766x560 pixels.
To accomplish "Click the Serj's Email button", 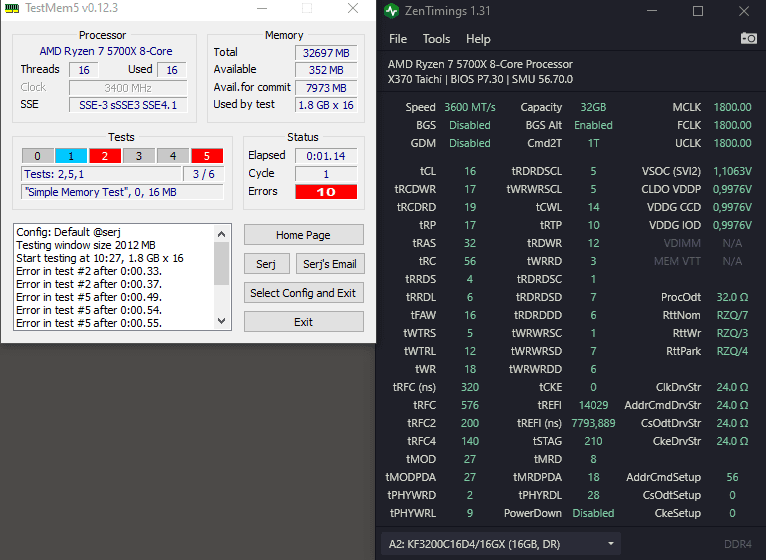I will pos(330,264).
